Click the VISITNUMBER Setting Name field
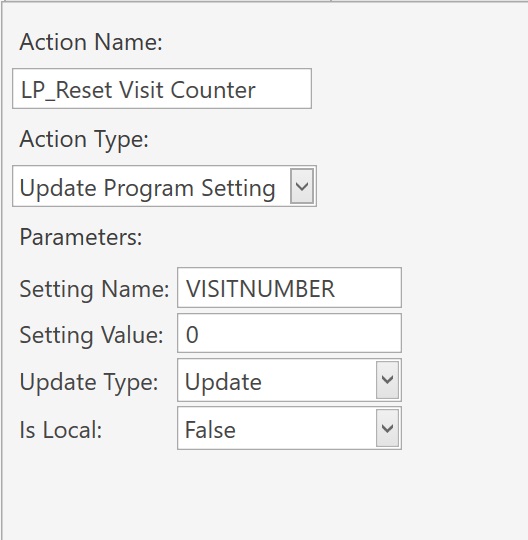528x540 pixels. [x=289, y=288]
